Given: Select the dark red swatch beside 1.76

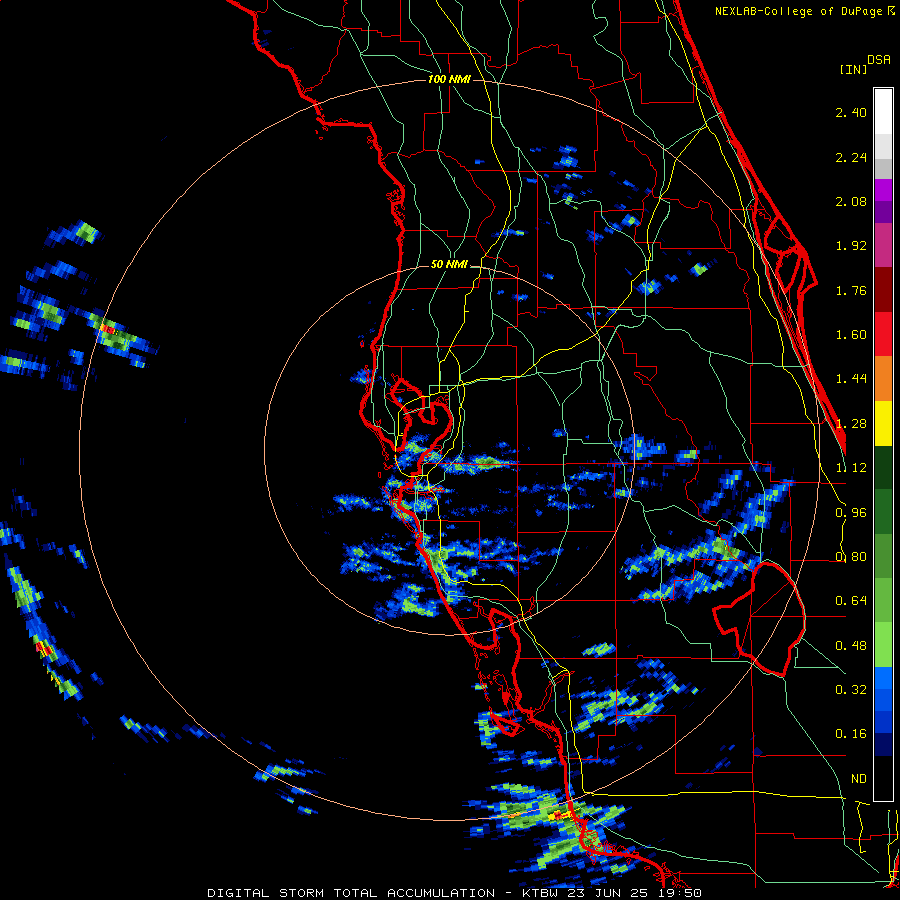Looking at the screenshot, I should point(883,289).
